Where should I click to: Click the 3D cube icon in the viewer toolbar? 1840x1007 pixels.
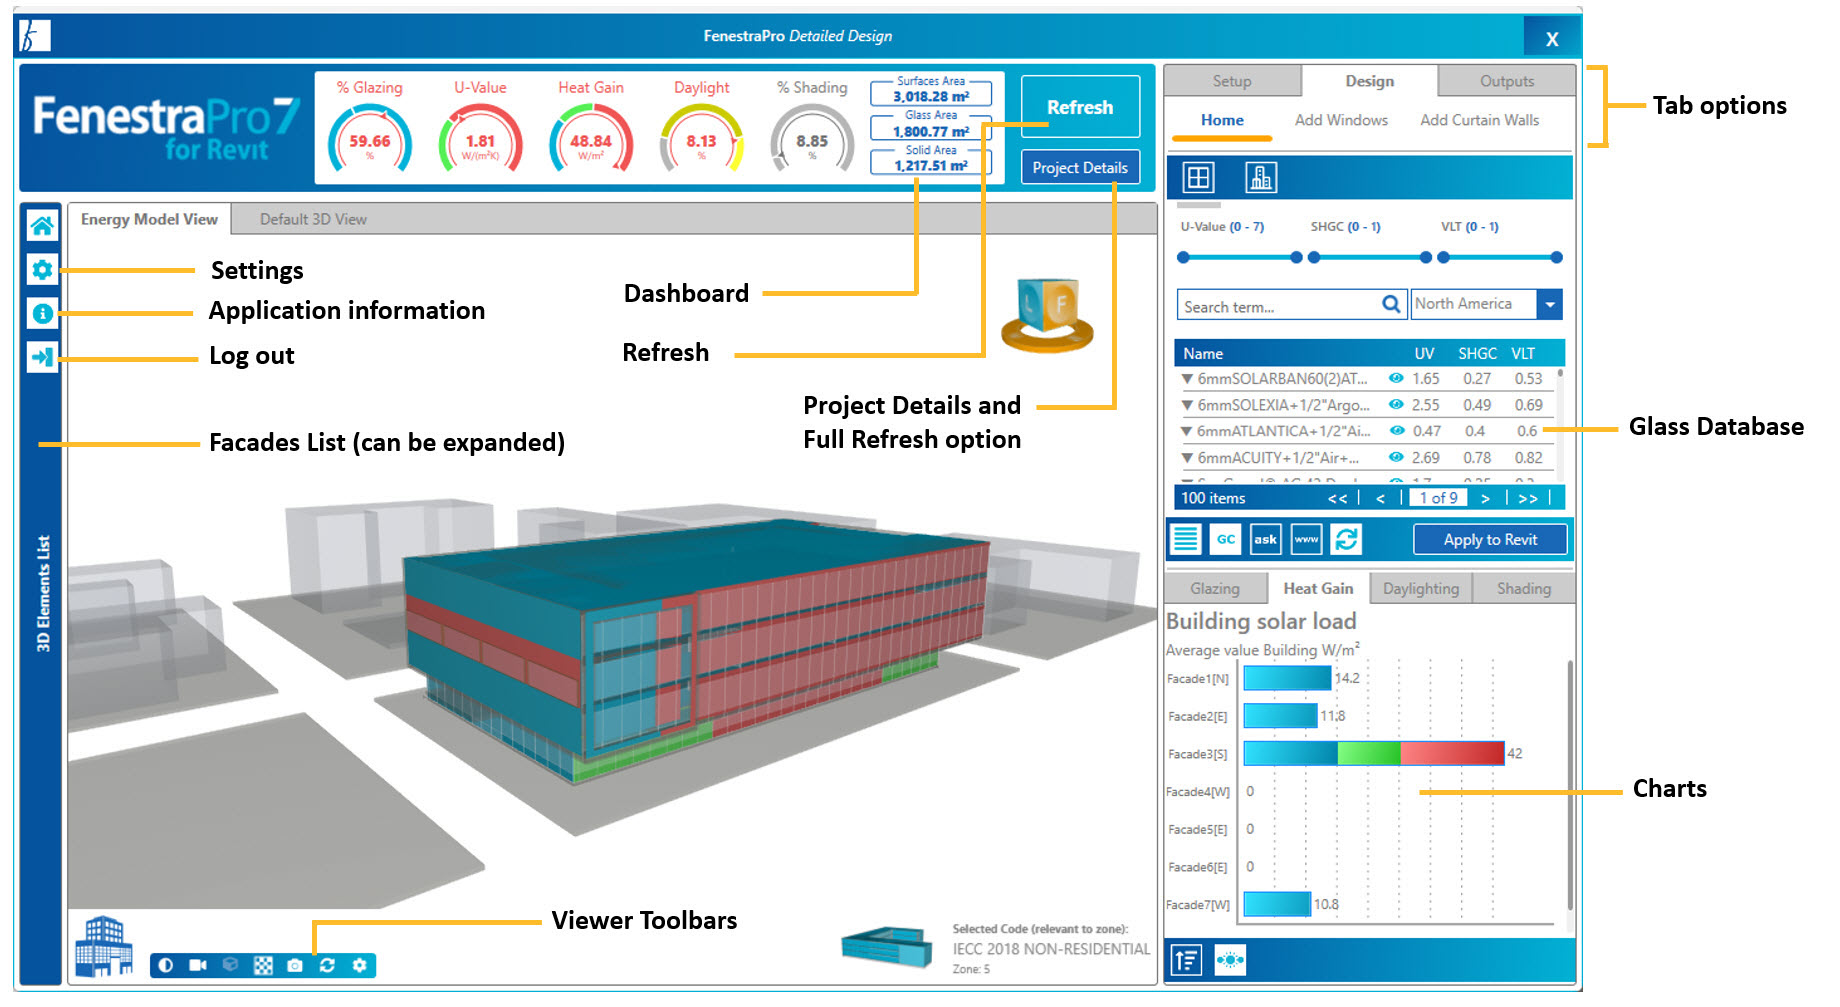230,965
